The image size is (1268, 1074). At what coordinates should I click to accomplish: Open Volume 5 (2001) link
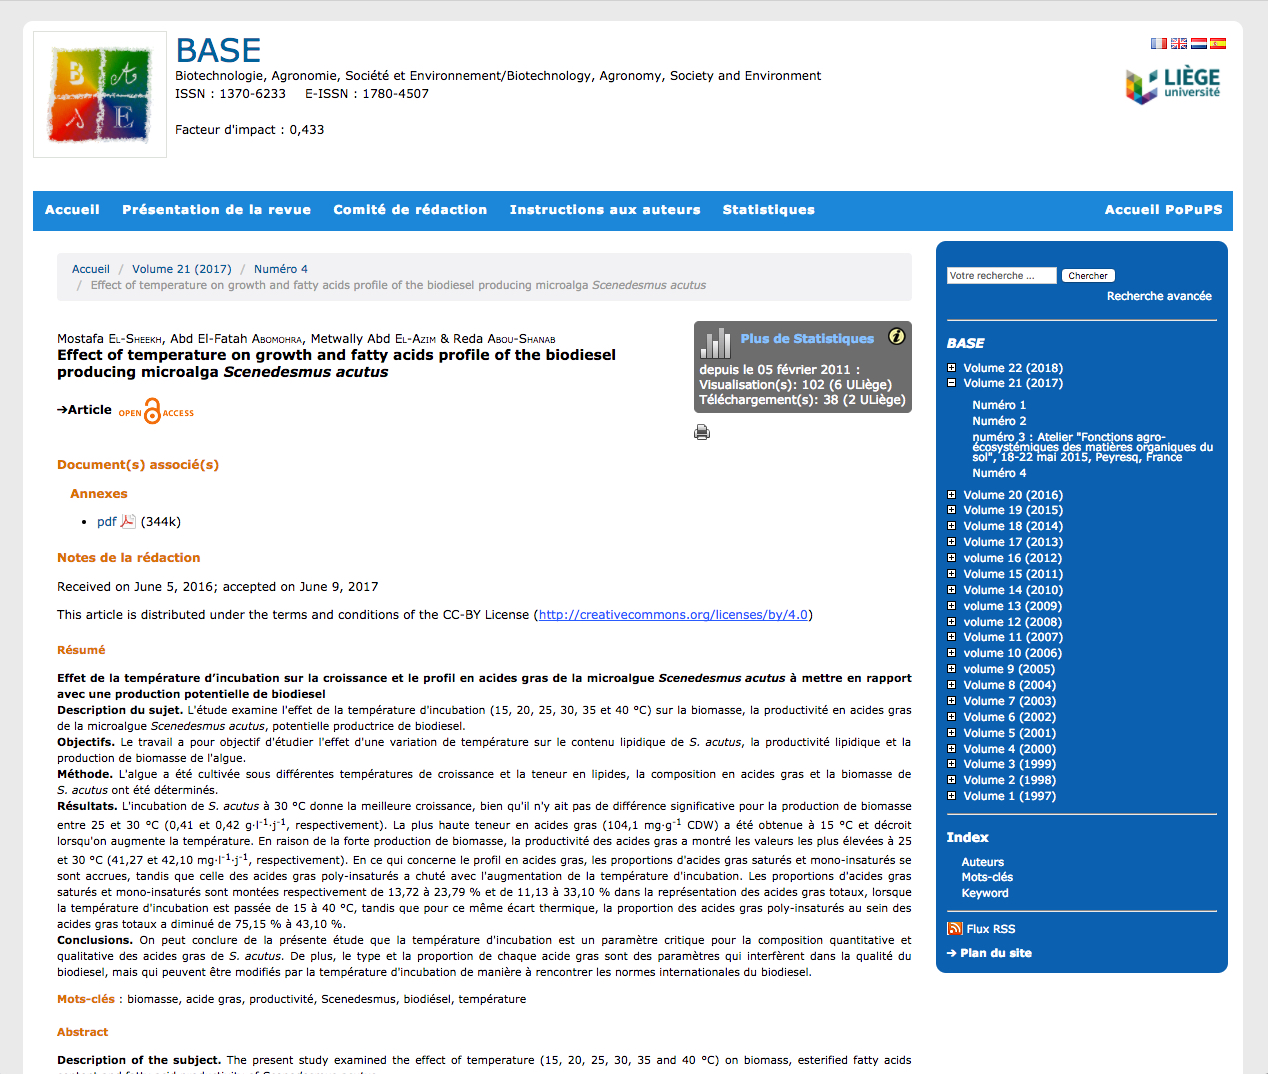click(1010, 733)
